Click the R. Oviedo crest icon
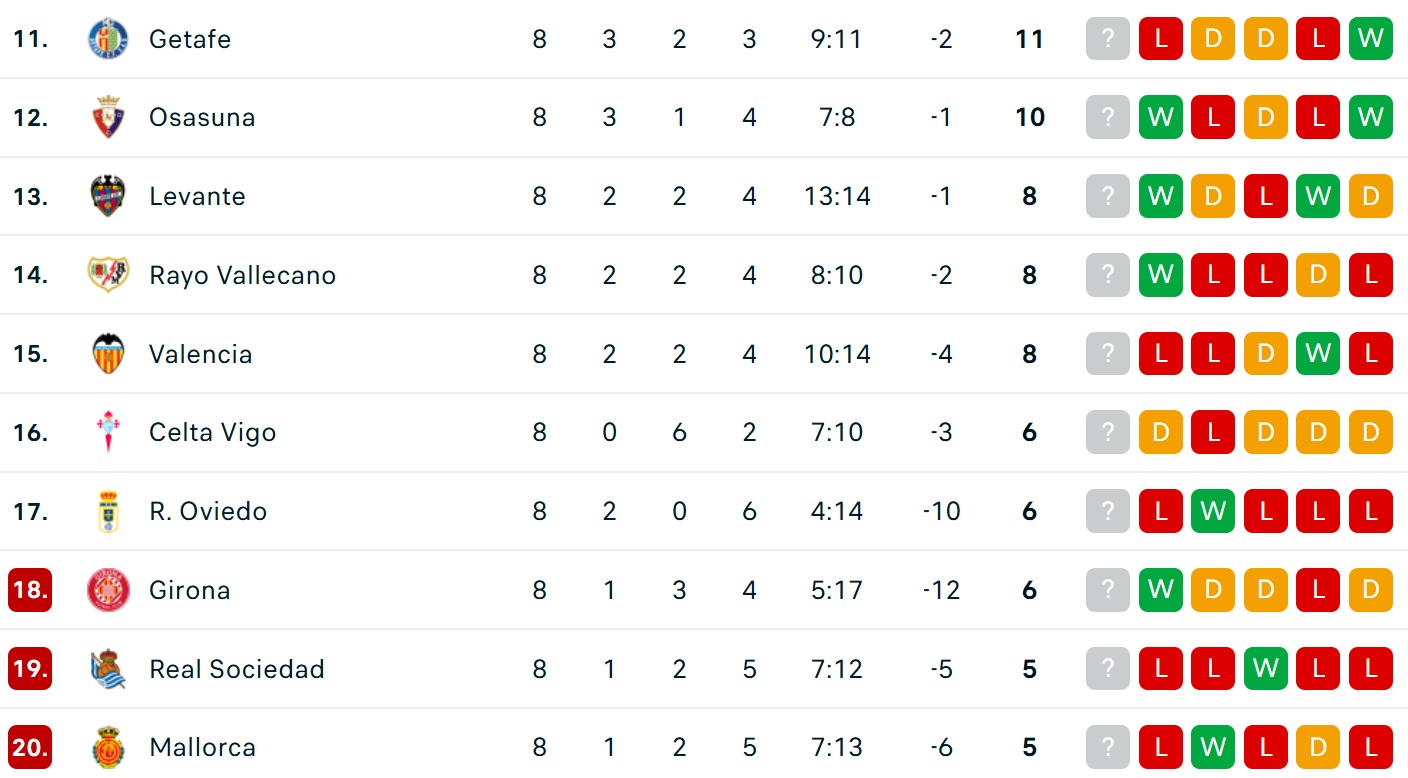 click(108, 511)
